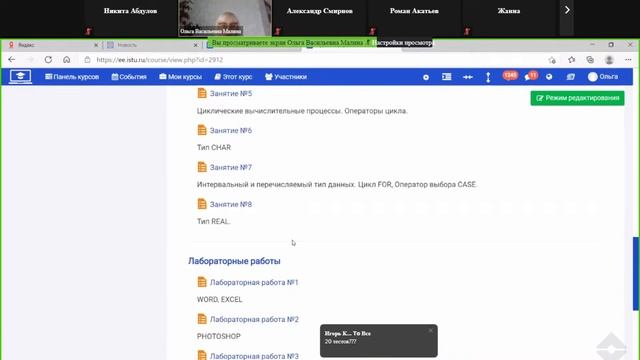Click the Занятие №8 page icon
Viewport: 640px width, 360px height.
[202, 204]
